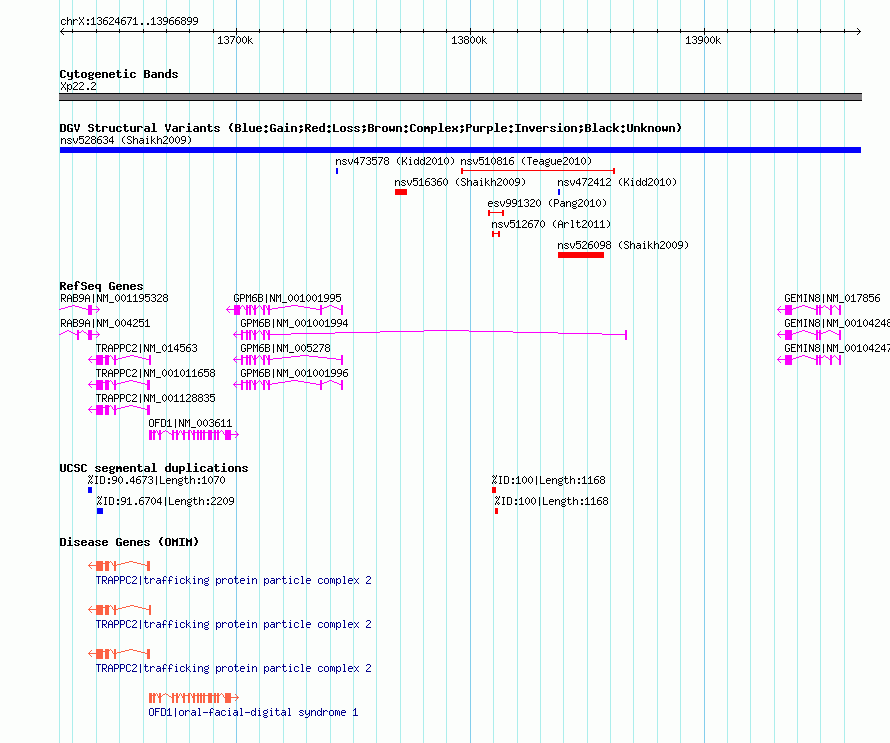Select the TRAPPC2|NM_001128835 transcript label
The width and height of the screenshot is (890, 743).
pos(156,398)
